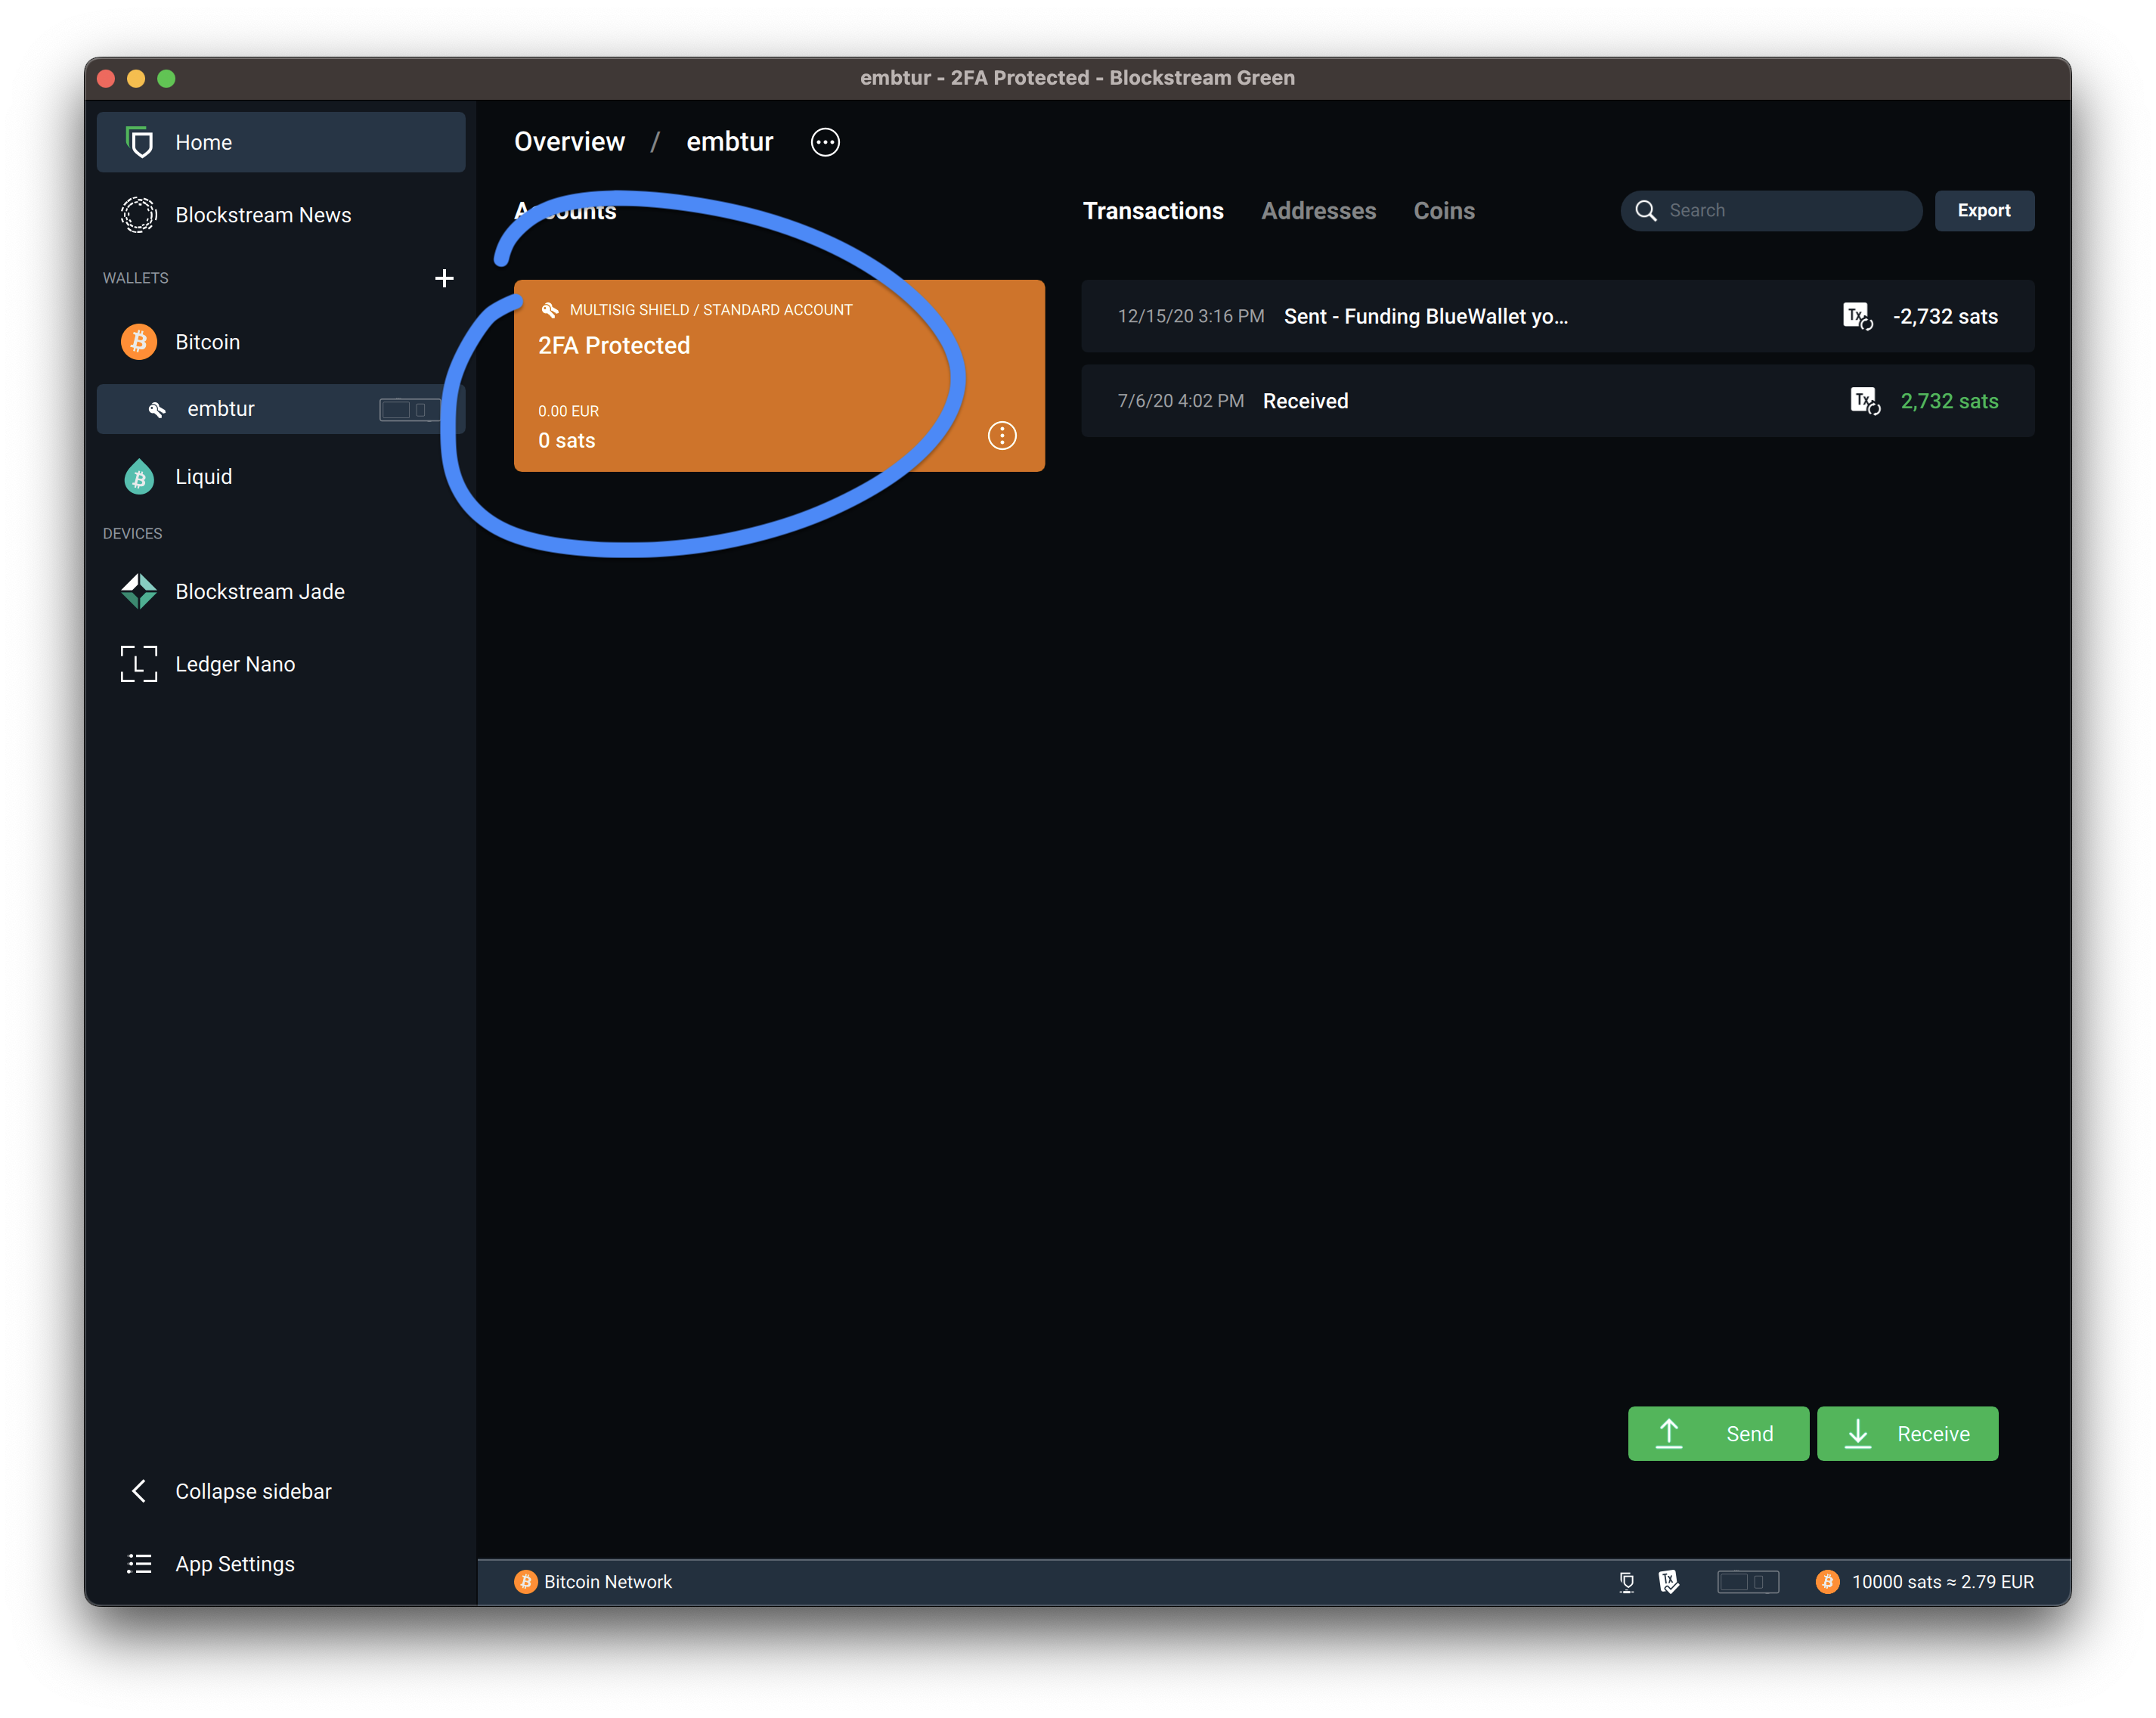
Task: Select the 2FA Protected account card
Action: tap(779, 376)
